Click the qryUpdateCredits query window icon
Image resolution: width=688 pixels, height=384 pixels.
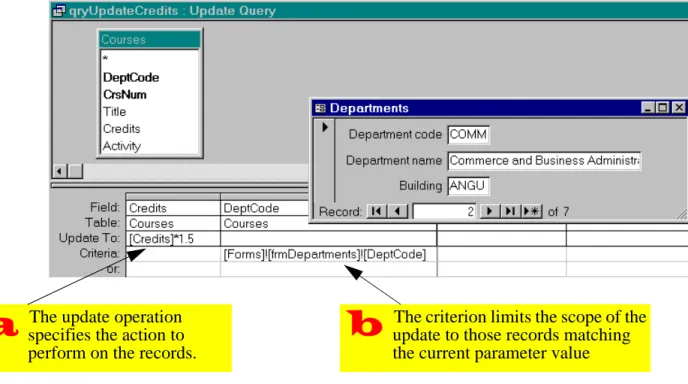59,11
